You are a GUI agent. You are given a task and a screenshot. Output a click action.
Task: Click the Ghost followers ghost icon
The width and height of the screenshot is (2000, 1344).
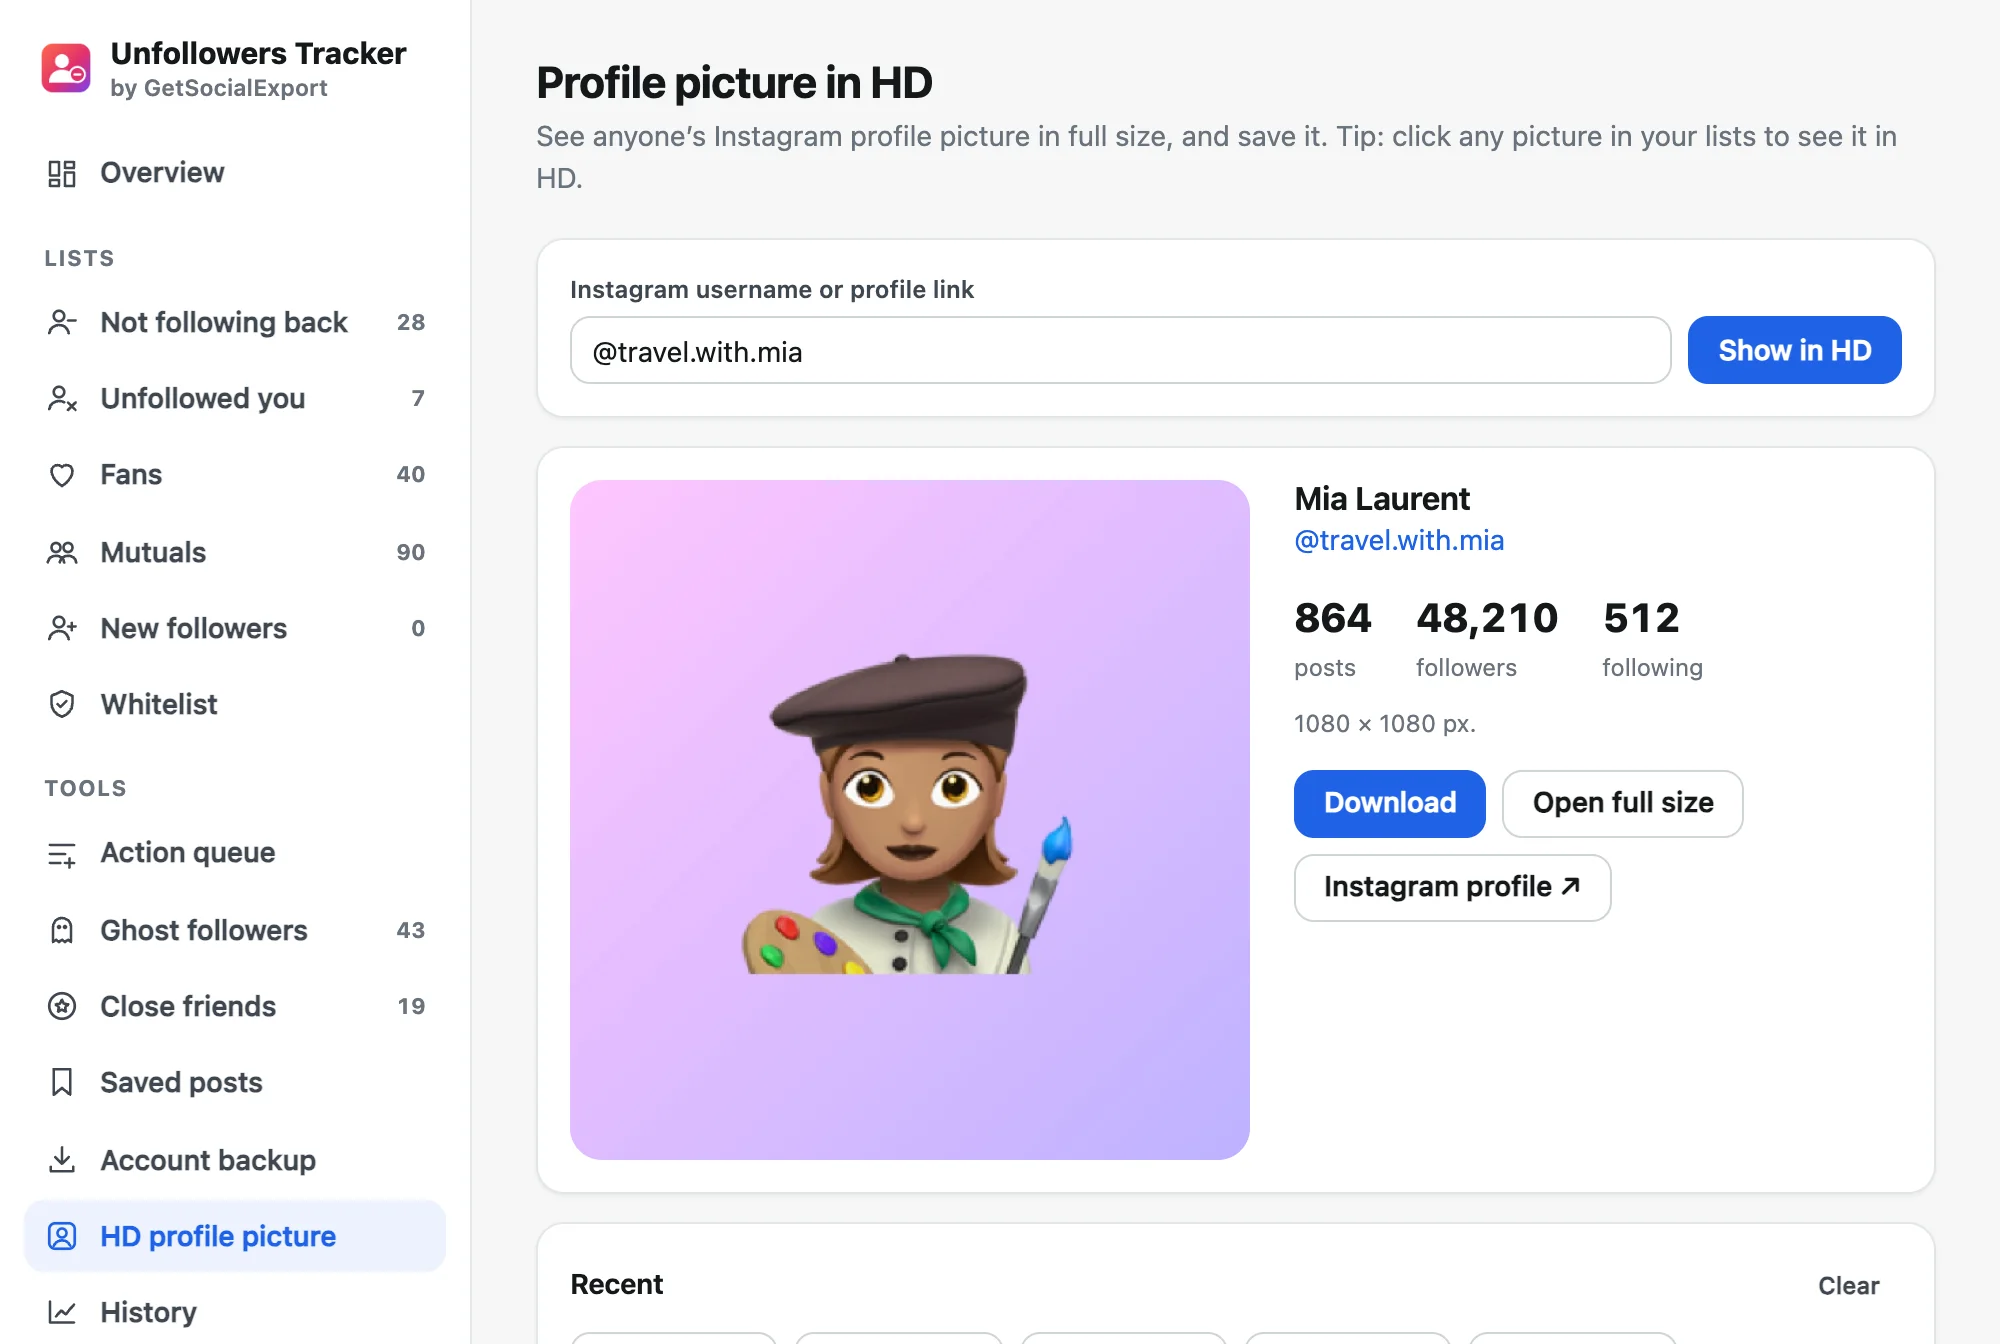pyautogui.click(x=62, y=930)
